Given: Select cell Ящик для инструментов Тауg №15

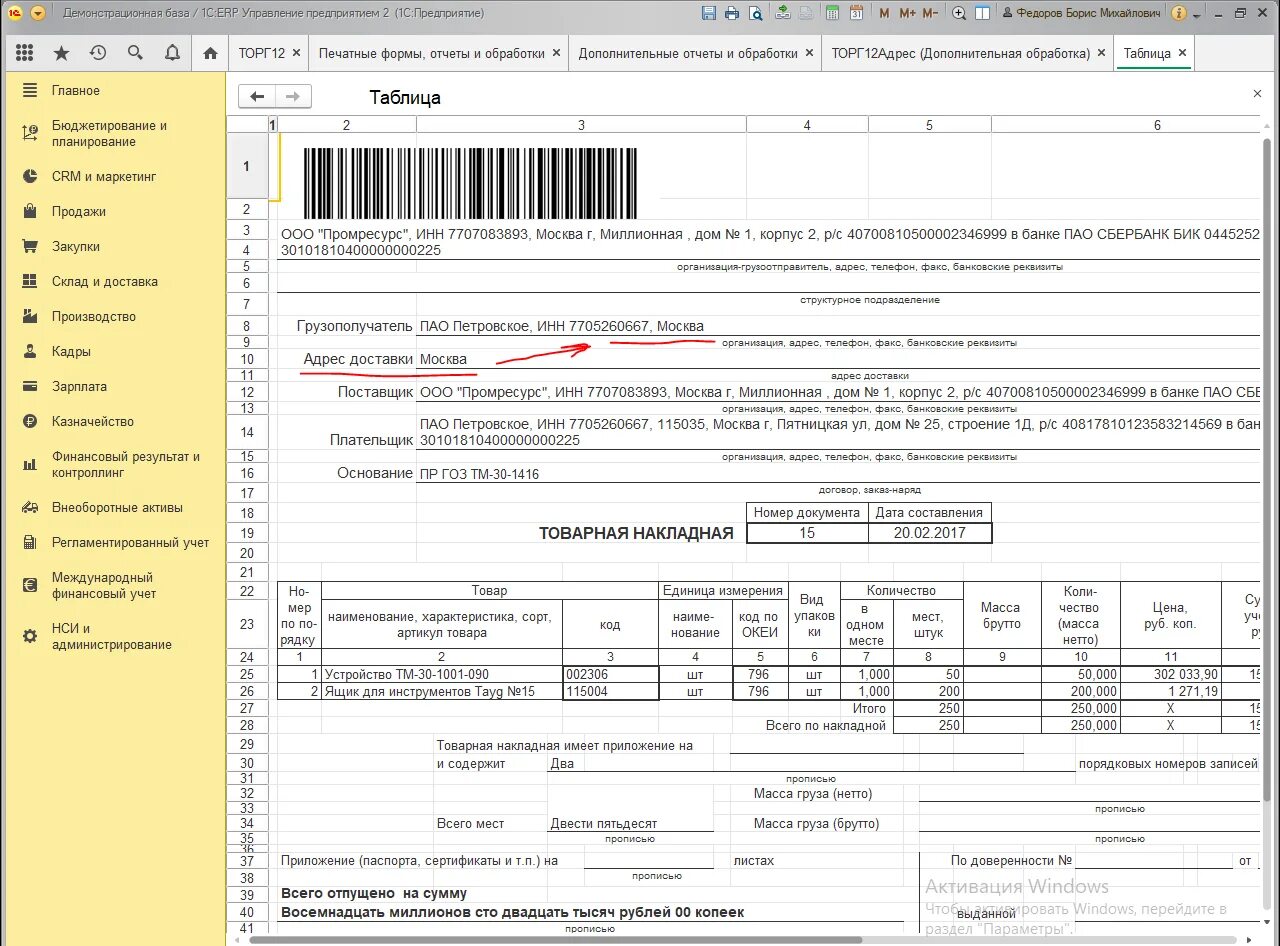Looking at the screenshot, I should (x=442, y=691).
